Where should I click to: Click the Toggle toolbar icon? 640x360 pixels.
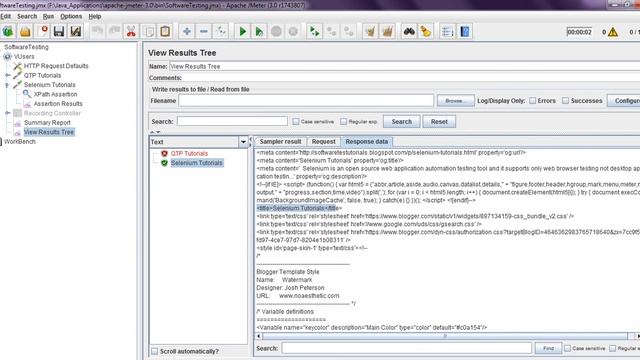pos(221,31)
